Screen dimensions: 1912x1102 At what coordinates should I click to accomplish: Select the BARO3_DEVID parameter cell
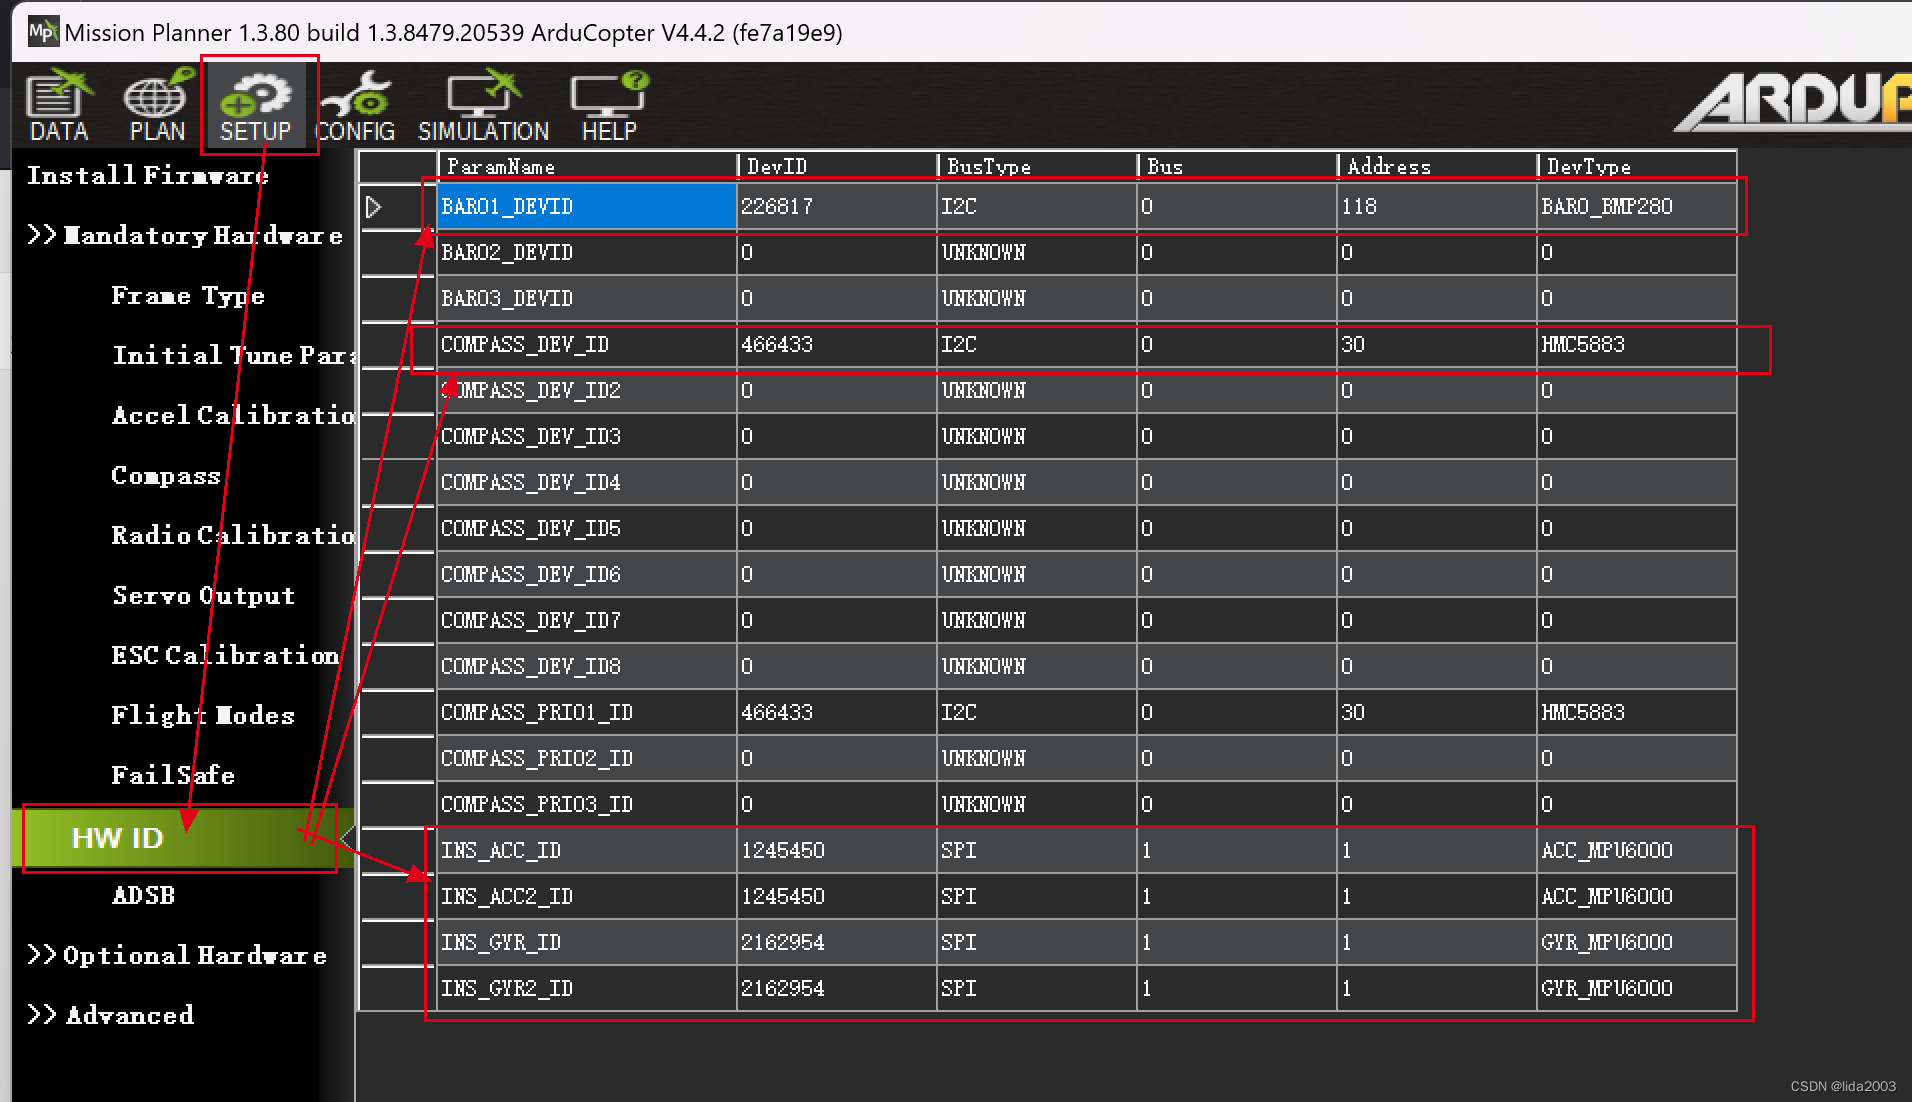point(587,299)
